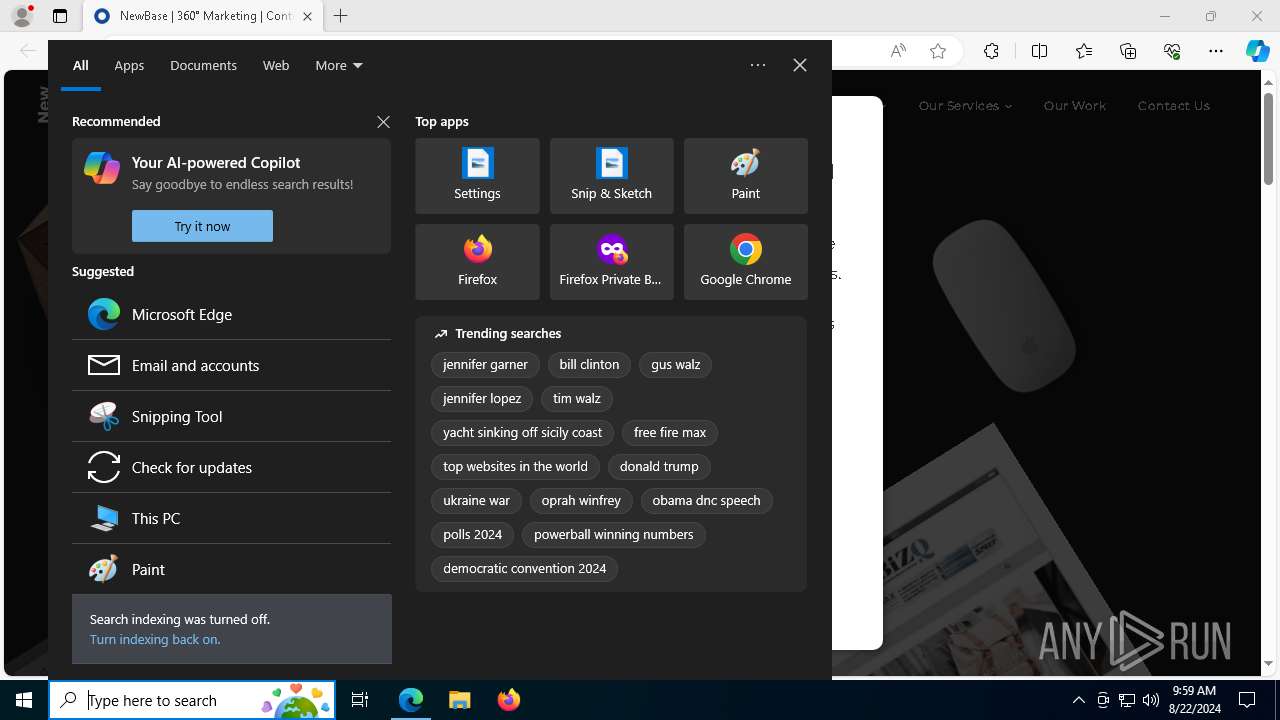Screen dimensions: 1280x720
Task: Dismiss the Recommended Copilot card
Action: point(383,121)
